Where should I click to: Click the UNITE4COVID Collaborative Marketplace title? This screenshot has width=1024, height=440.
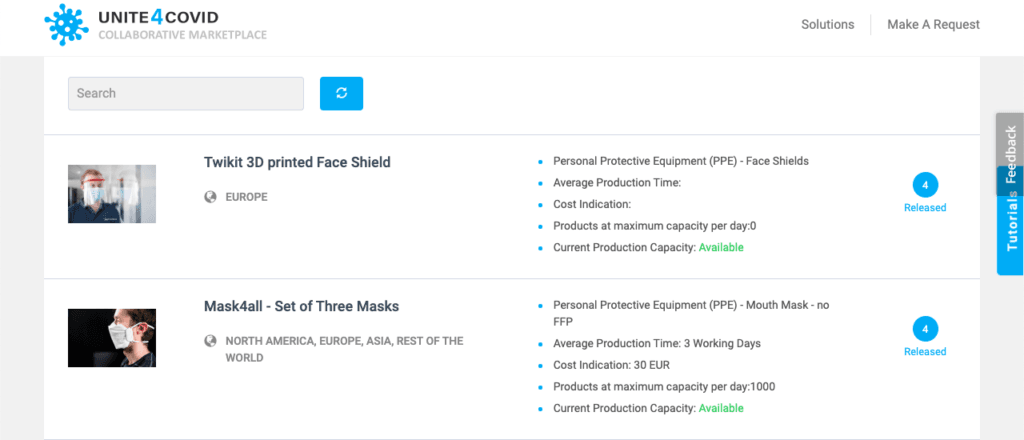pos(181,25)
